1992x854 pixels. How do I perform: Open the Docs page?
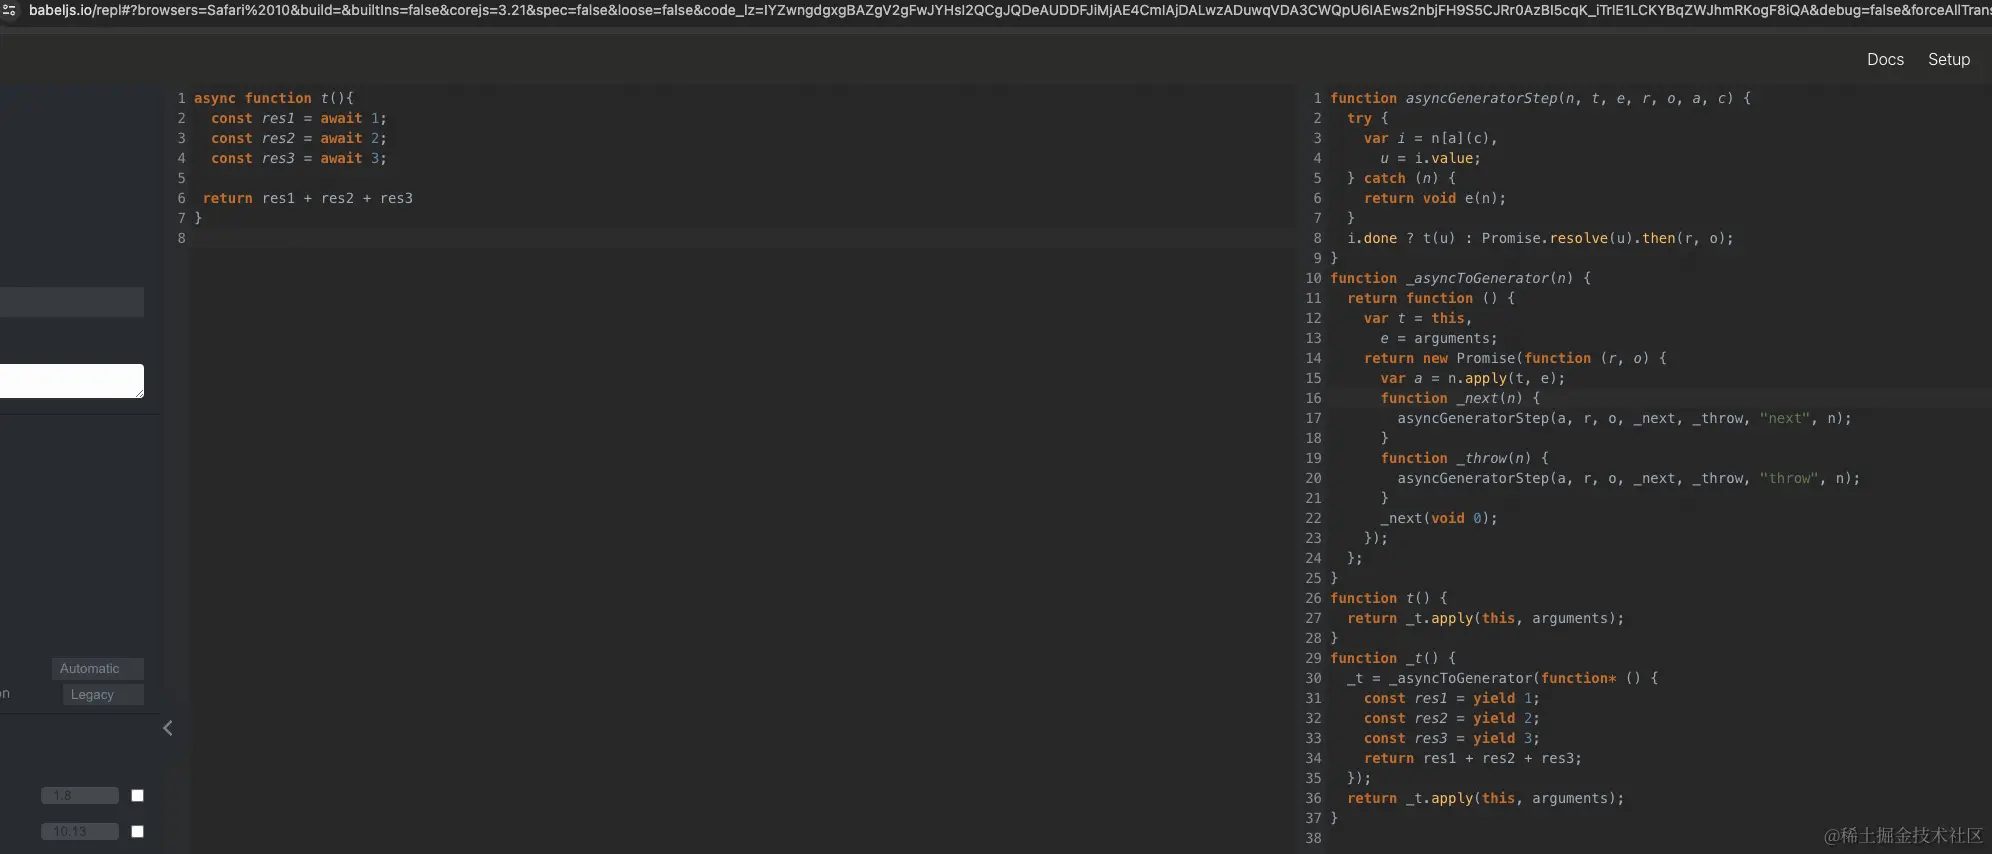tap(1885, 60)
